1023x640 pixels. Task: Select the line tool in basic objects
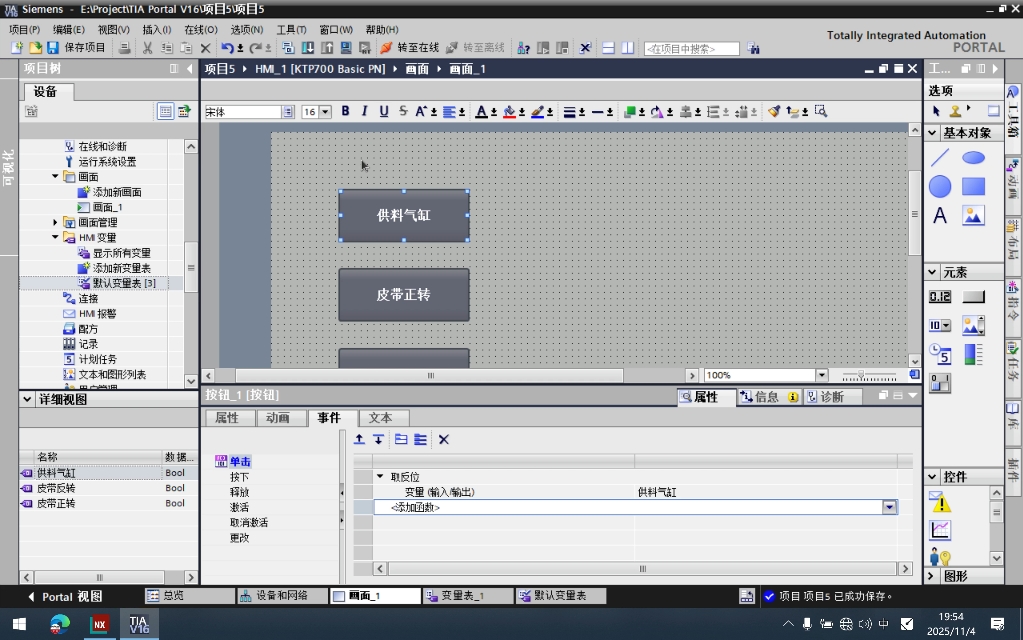click(x=940, y=158)
